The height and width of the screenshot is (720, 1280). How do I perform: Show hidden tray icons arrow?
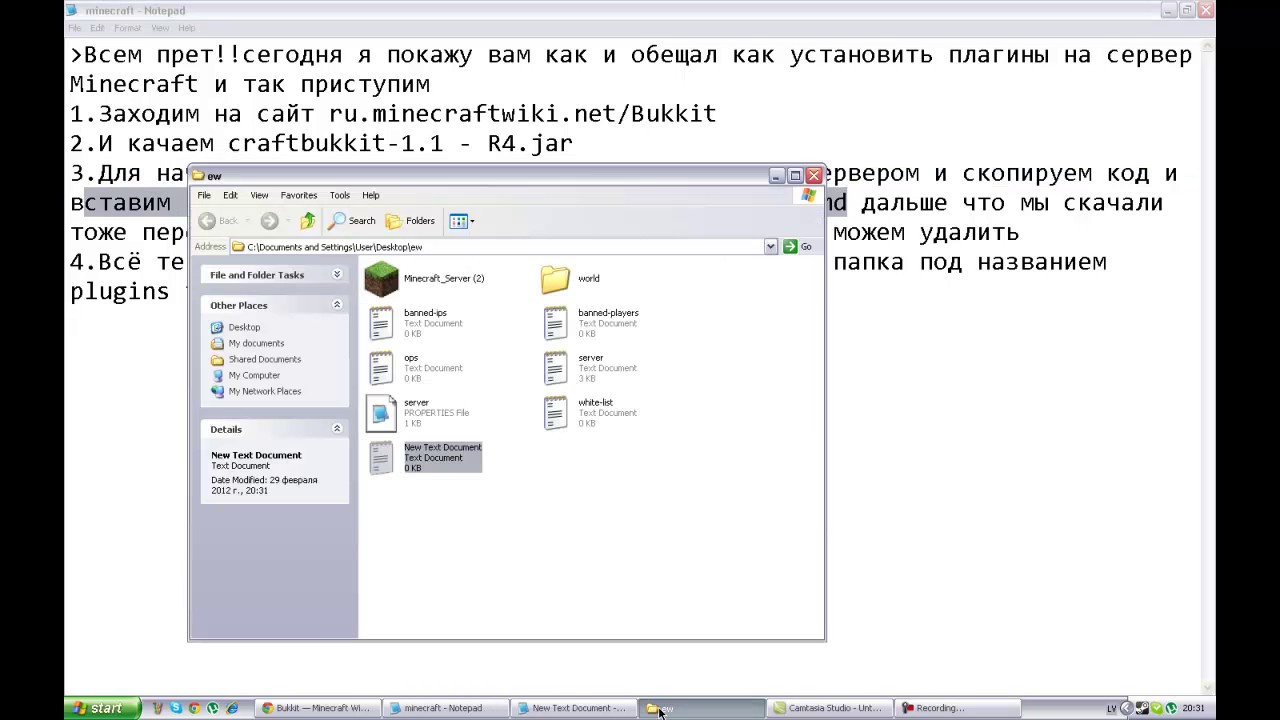1127,708
